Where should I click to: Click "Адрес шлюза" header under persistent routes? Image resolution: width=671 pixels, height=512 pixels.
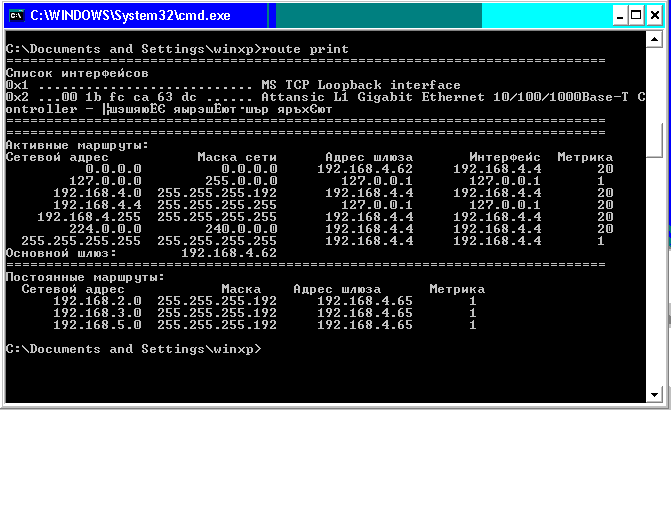click(337, 289)
